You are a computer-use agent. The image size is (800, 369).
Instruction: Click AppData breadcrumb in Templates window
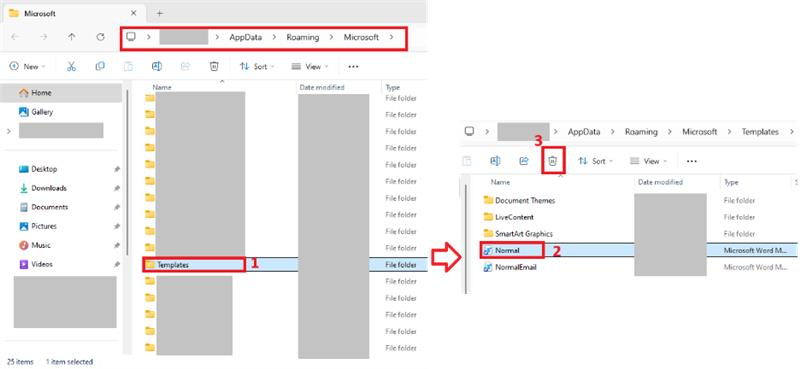click(x=584, y=132)
